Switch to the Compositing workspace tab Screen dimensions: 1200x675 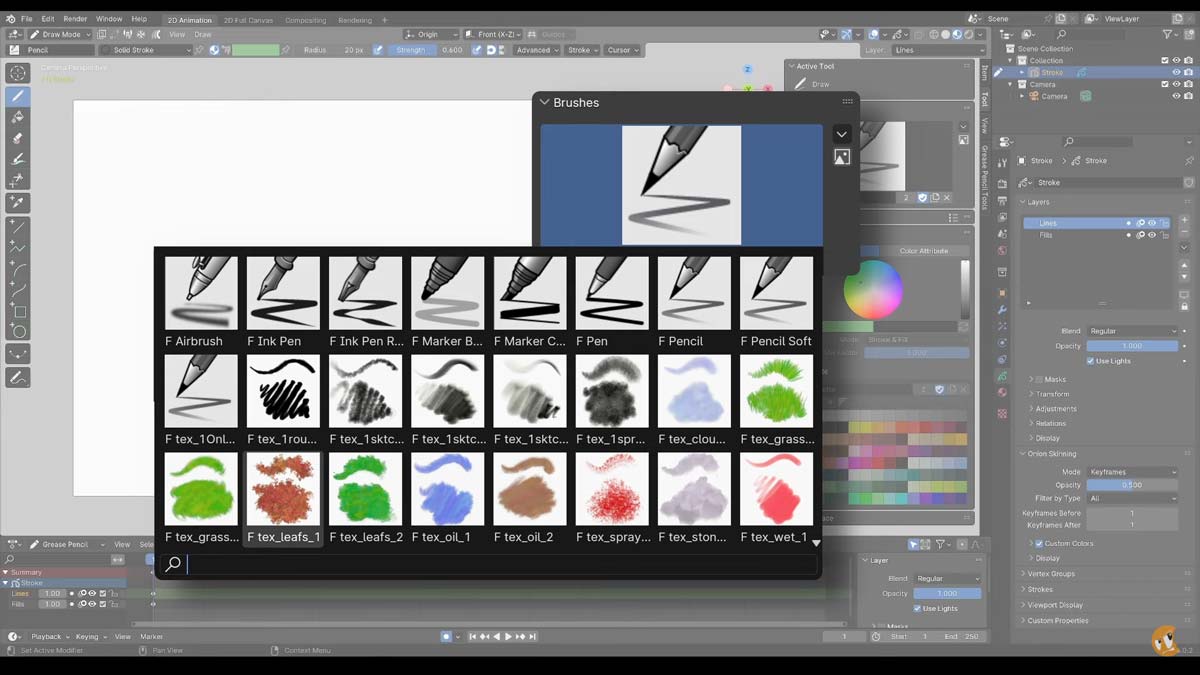click(305, 18)
